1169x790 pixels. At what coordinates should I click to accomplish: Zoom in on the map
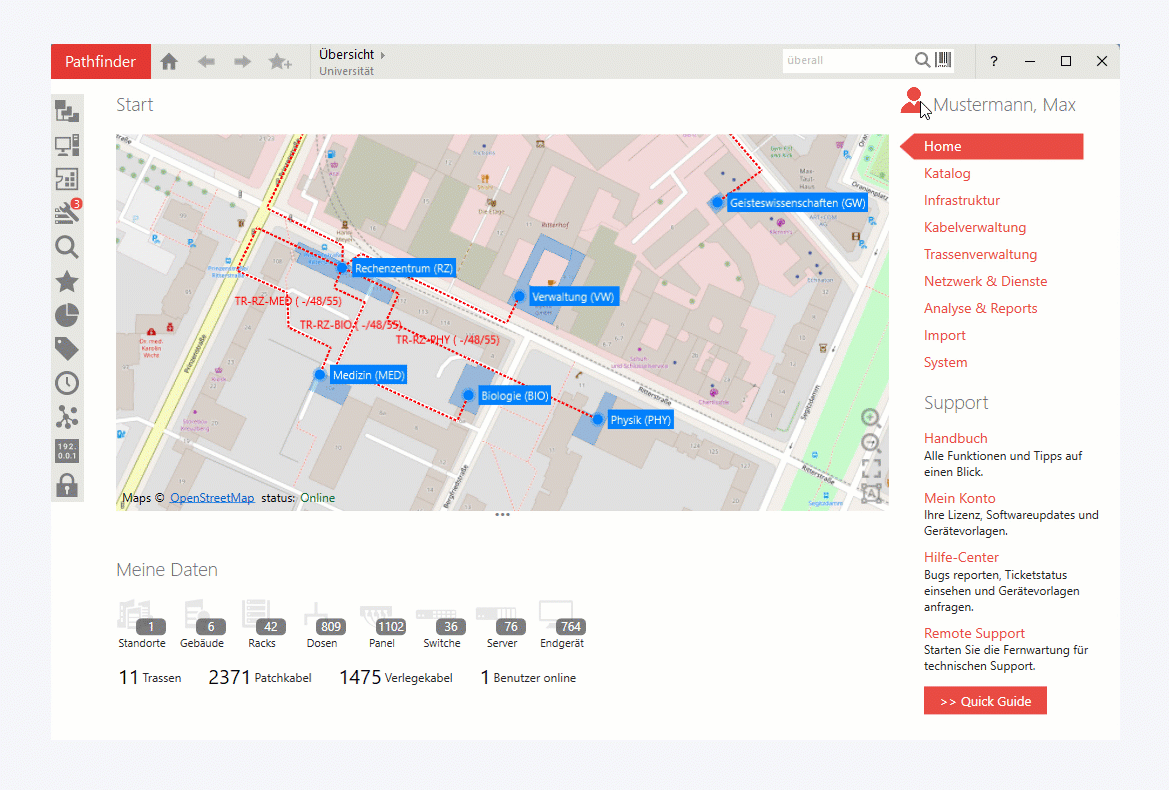tap(871, 418)
